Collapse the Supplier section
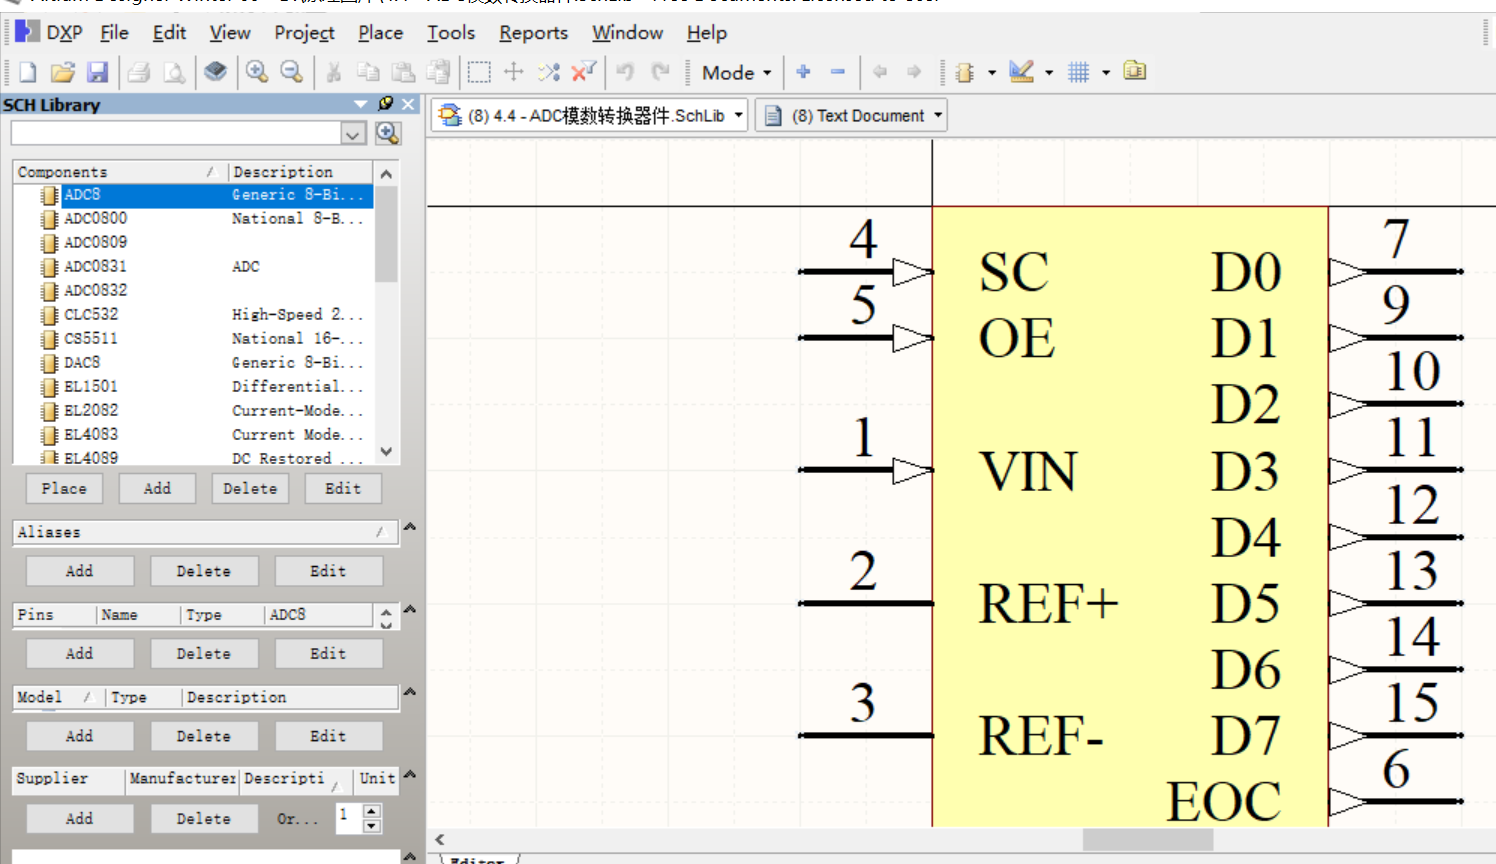The width and height of the screenshot is (1496, 864). 409,774
